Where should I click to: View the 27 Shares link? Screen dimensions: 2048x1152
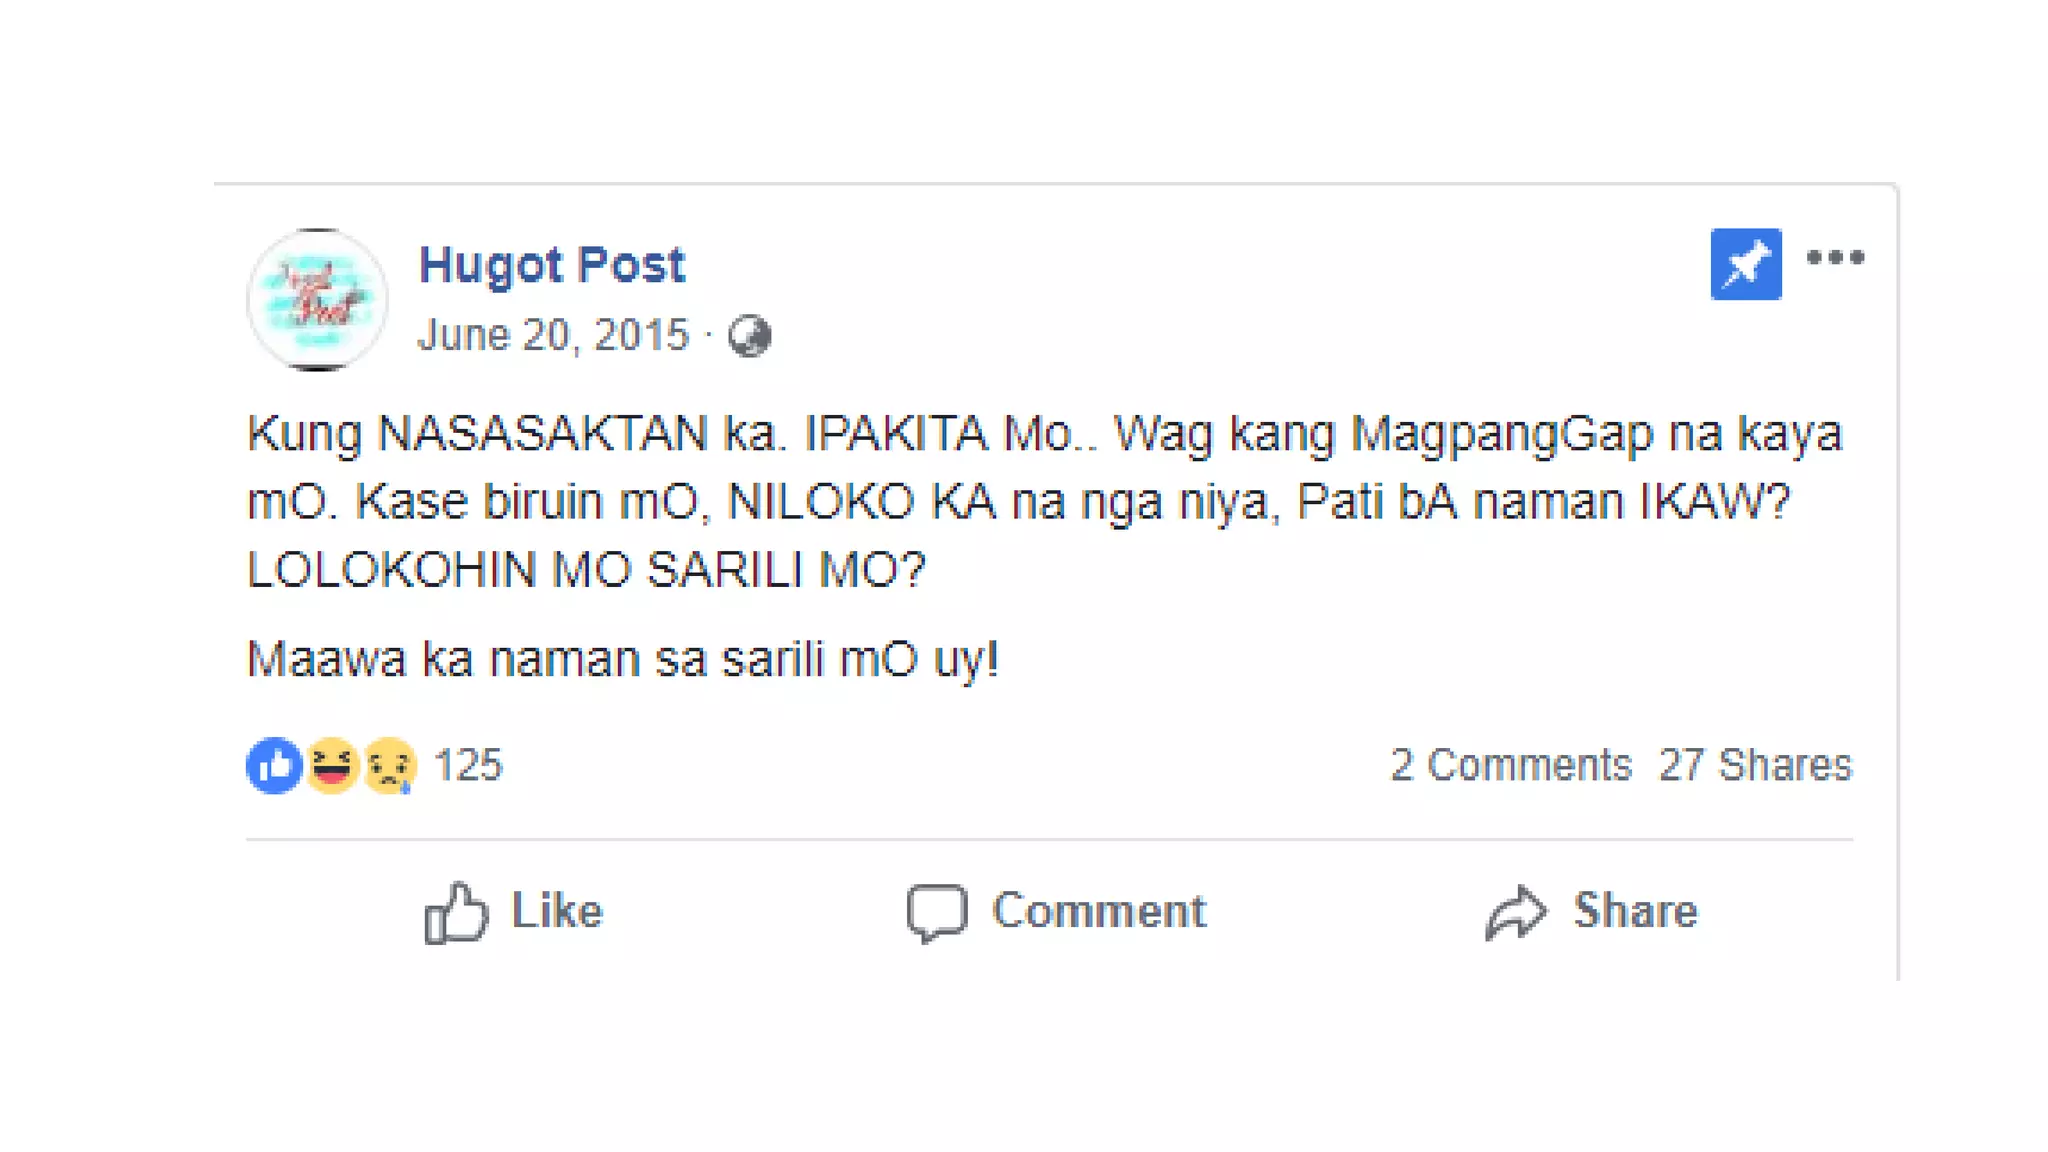pos(1755,766)
